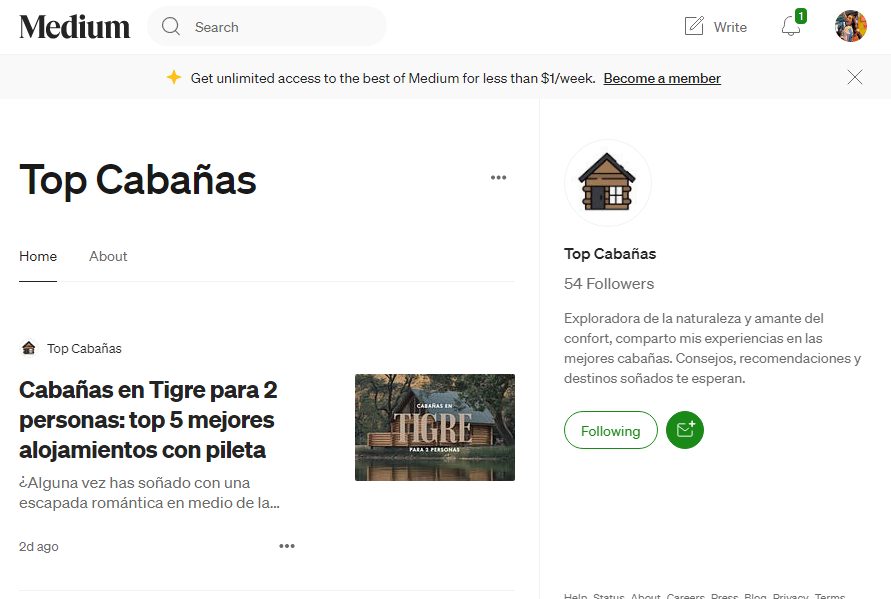Click the sidebar Top Cabañas name
This screenshot has width=891, height=599.
[x=610, y=254]
